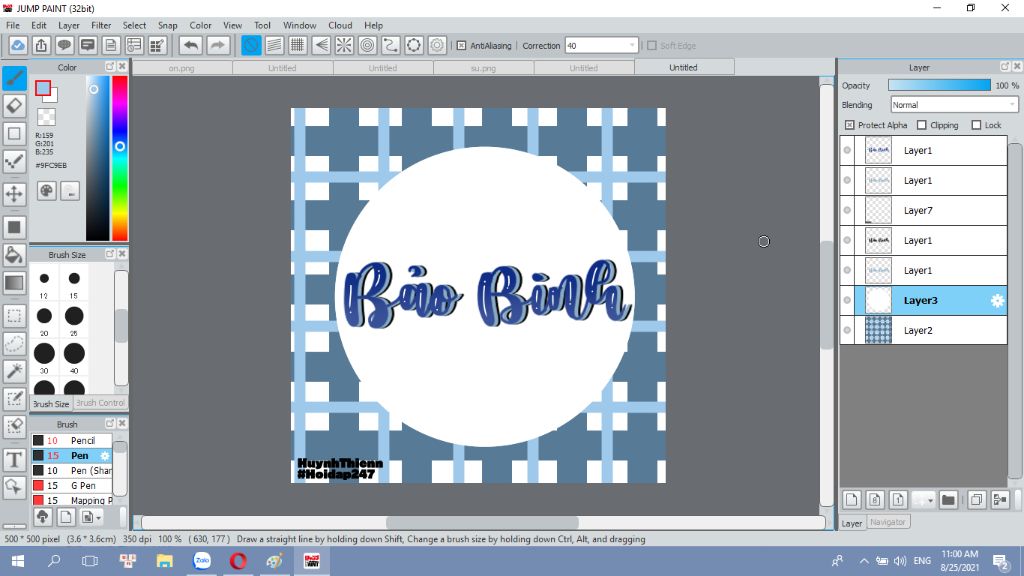Show hidden system tray icons chevron
1024x576 pixels.
[x=863, y=561]
